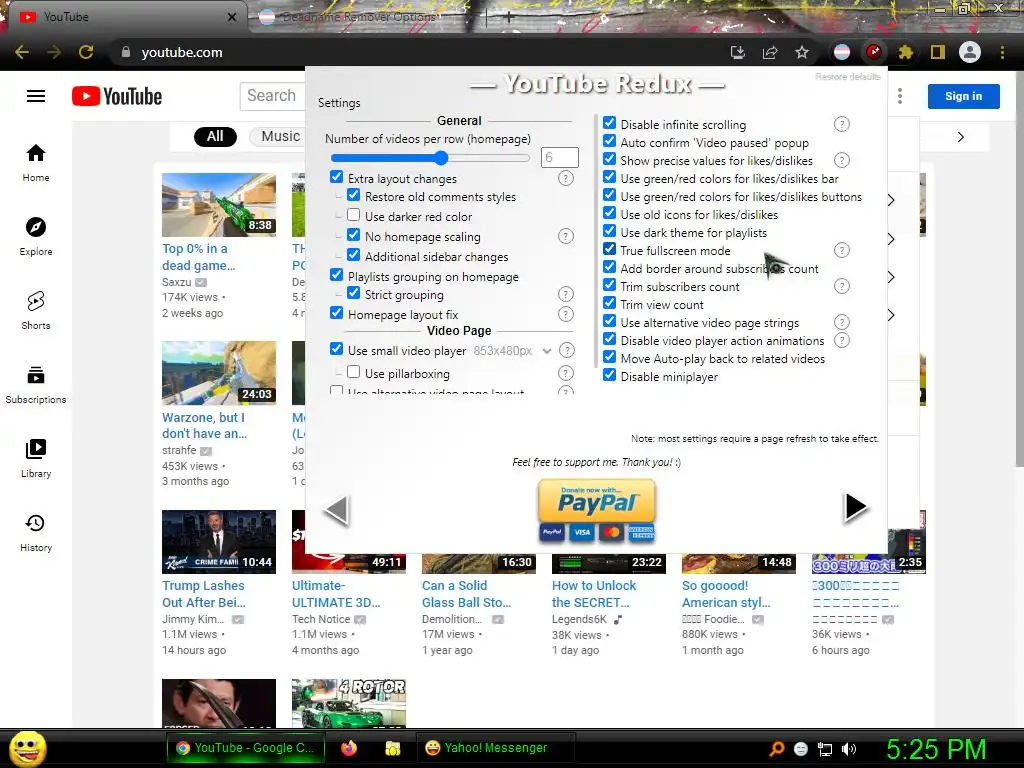Viewport: 1024px width, 768px height.
Task: Show help for Use pillarboxing
Action: (x=566, y=373)
